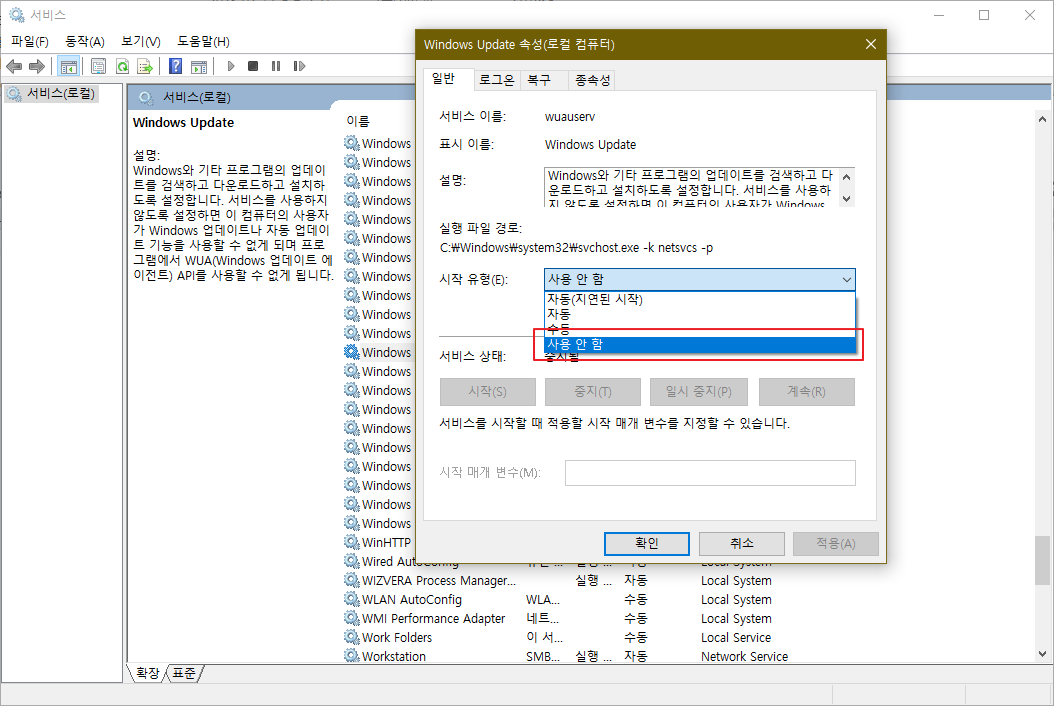The width and height of the screenshot is (1054, 706).
Task: Click the gear icon of WIZVERA Process Manager
Action: tap(352, 580)
